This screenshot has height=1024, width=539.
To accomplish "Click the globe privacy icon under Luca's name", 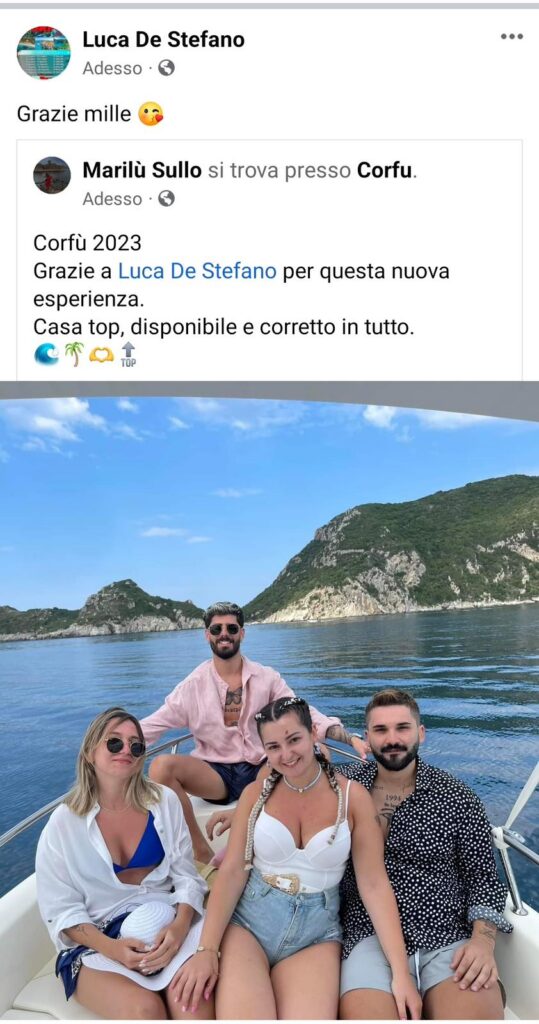I will click(x=166, y=68).
